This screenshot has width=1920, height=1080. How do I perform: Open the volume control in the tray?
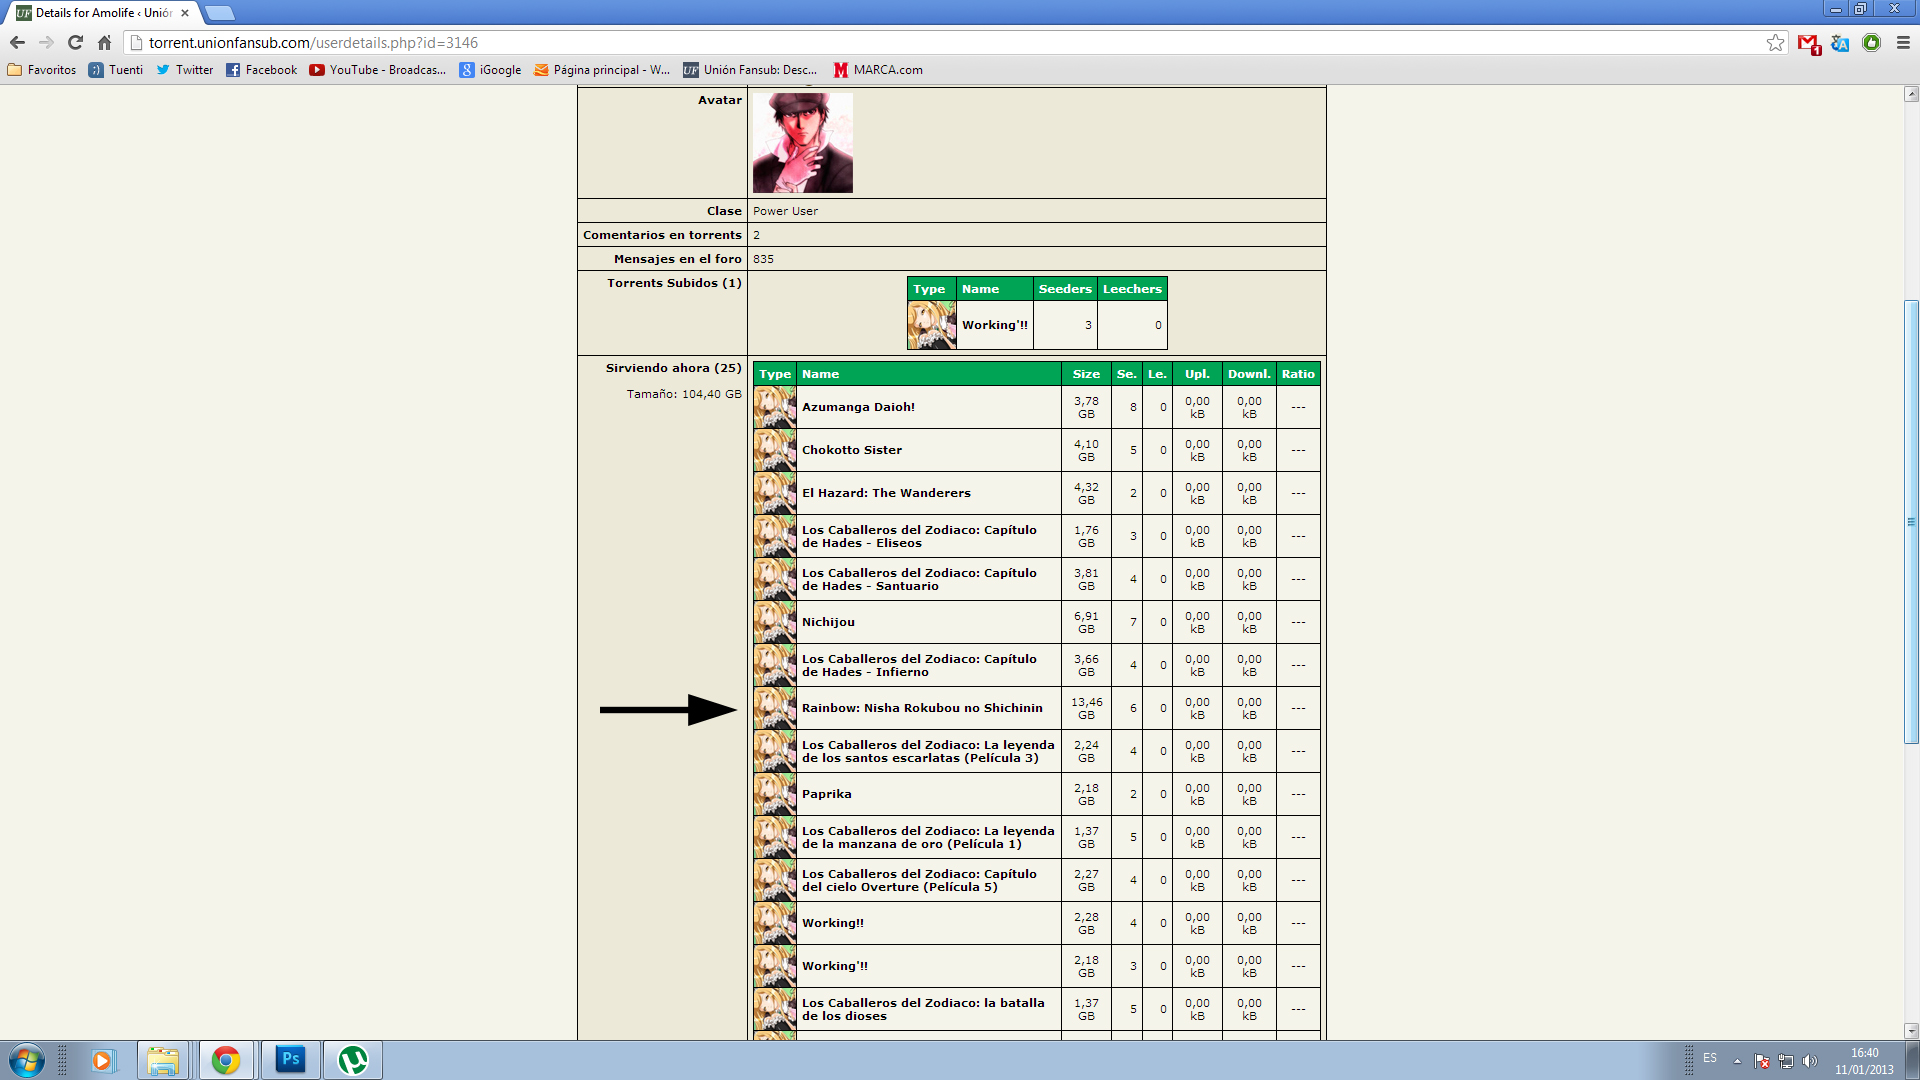(1812, 1058)
